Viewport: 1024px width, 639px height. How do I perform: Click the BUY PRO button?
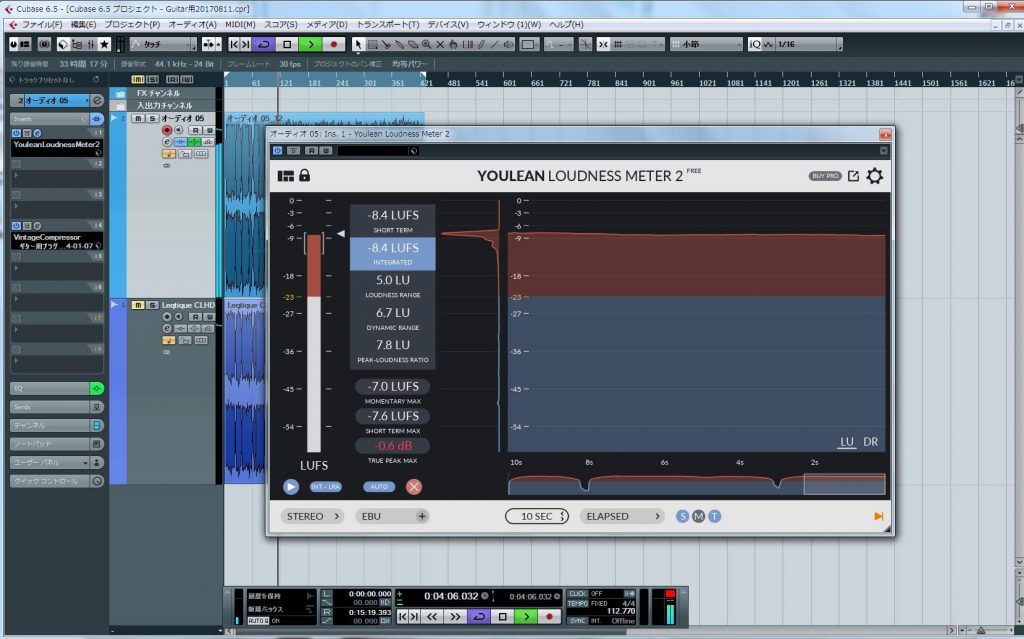(x=825, y=176)
